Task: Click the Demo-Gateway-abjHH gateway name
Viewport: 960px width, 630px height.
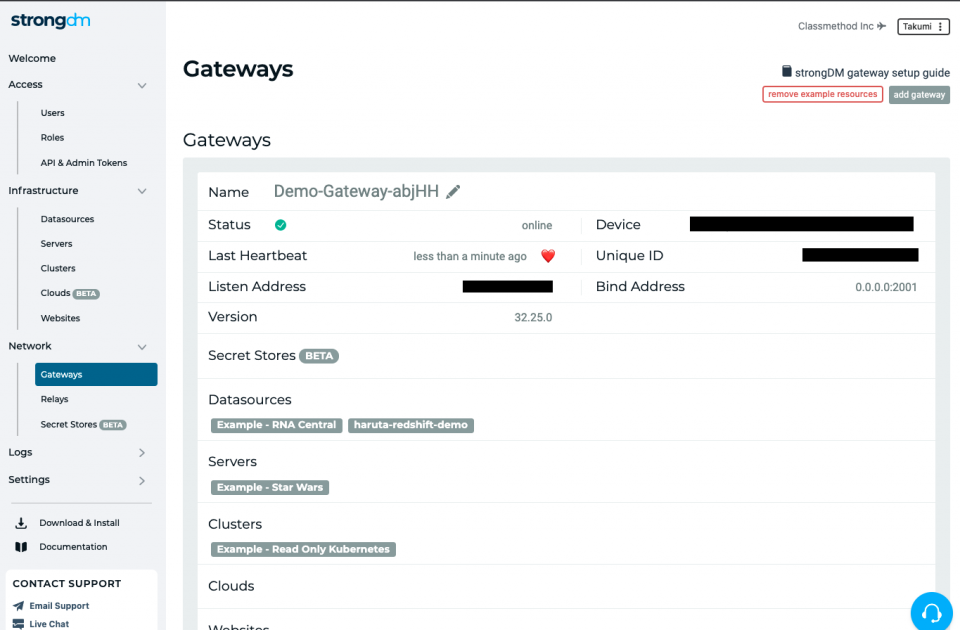Action: click(x=356, y=192)
